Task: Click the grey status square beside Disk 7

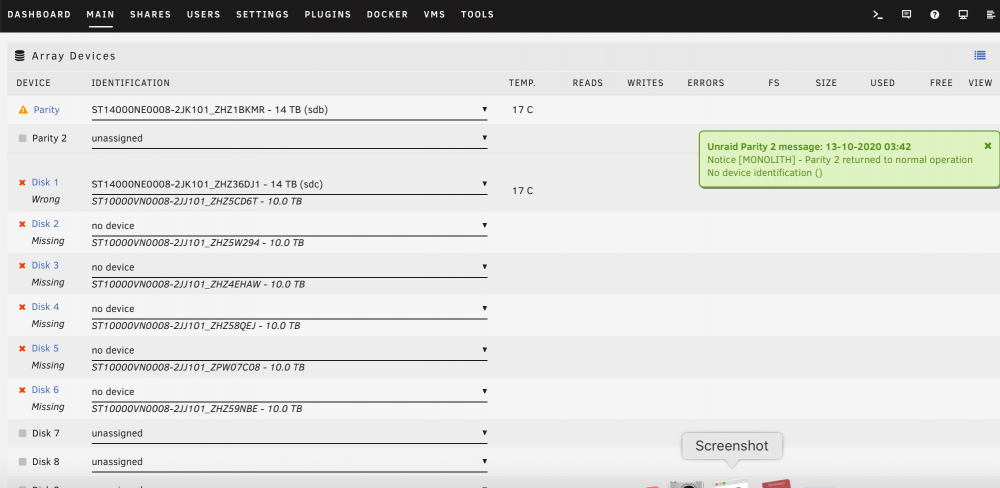Action: (x=22, y=433)
